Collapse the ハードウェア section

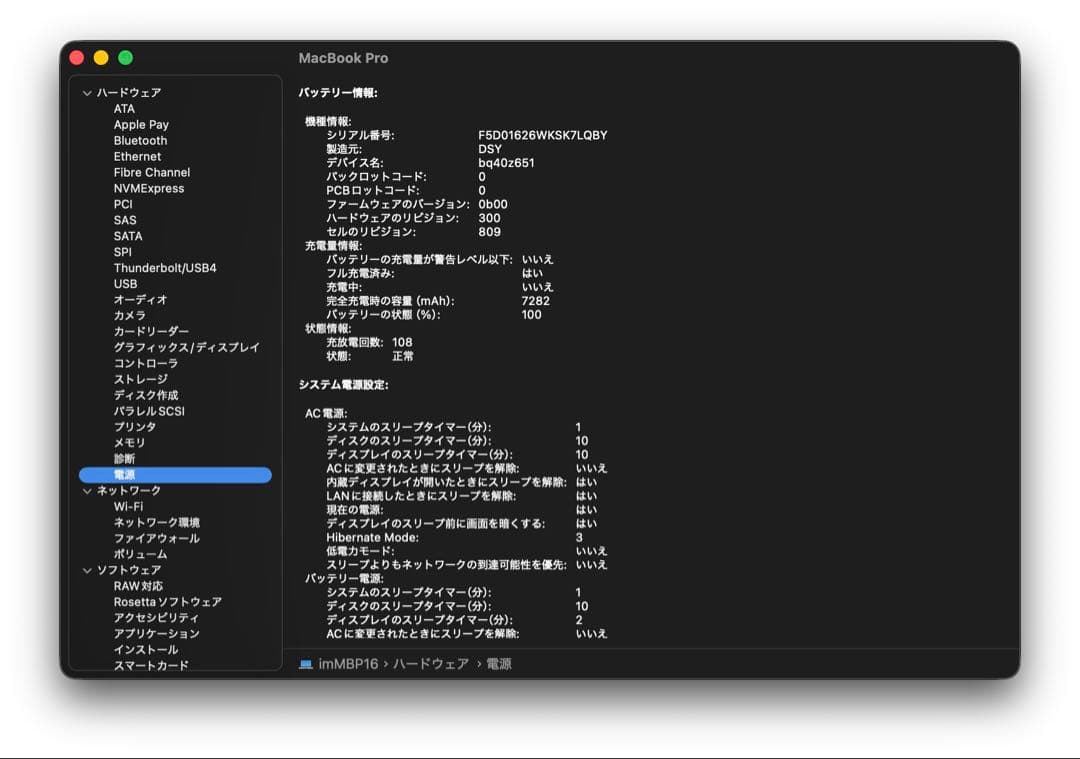[86, 92]
